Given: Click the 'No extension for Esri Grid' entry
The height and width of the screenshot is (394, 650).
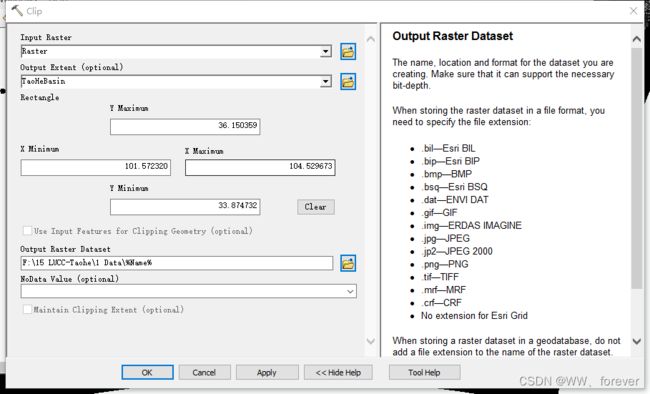Looking at the screenshot, I should point(474,316).
